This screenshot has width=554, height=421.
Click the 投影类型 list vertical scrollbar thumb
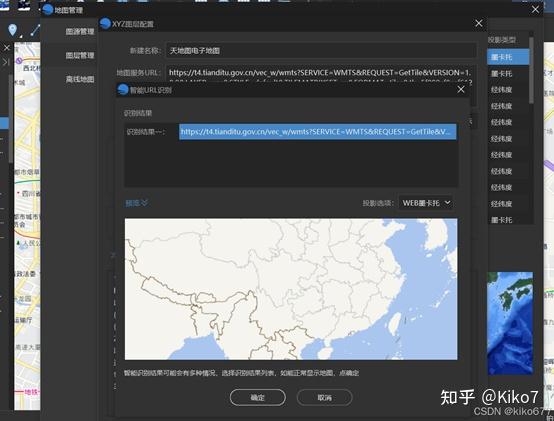531,69
